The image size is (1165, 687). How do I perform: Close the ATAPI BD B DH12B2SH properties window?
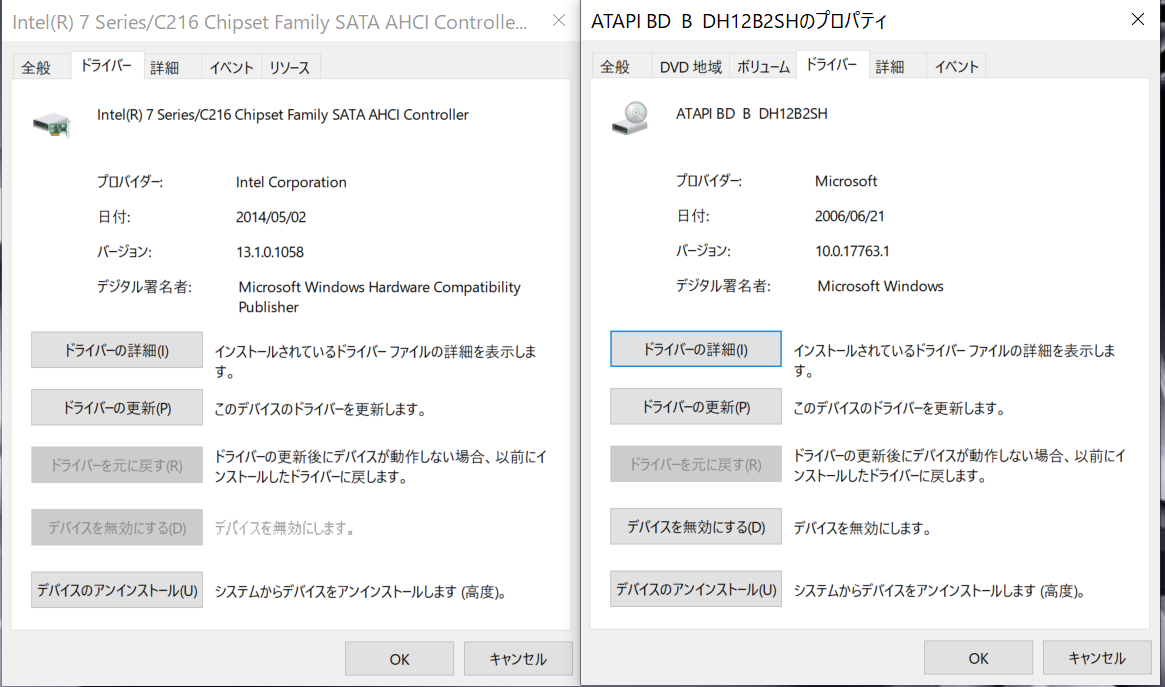[x=1138, y=19]
